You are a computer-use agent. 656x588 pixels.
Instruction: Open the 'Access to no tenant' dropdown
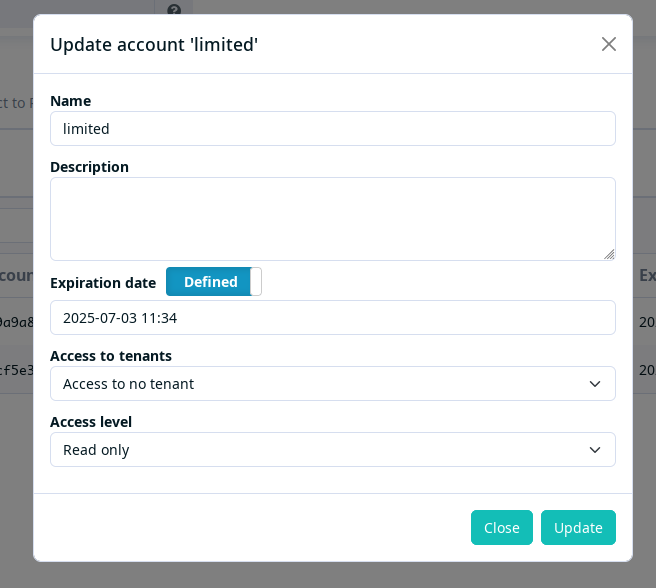pos(333,384)
